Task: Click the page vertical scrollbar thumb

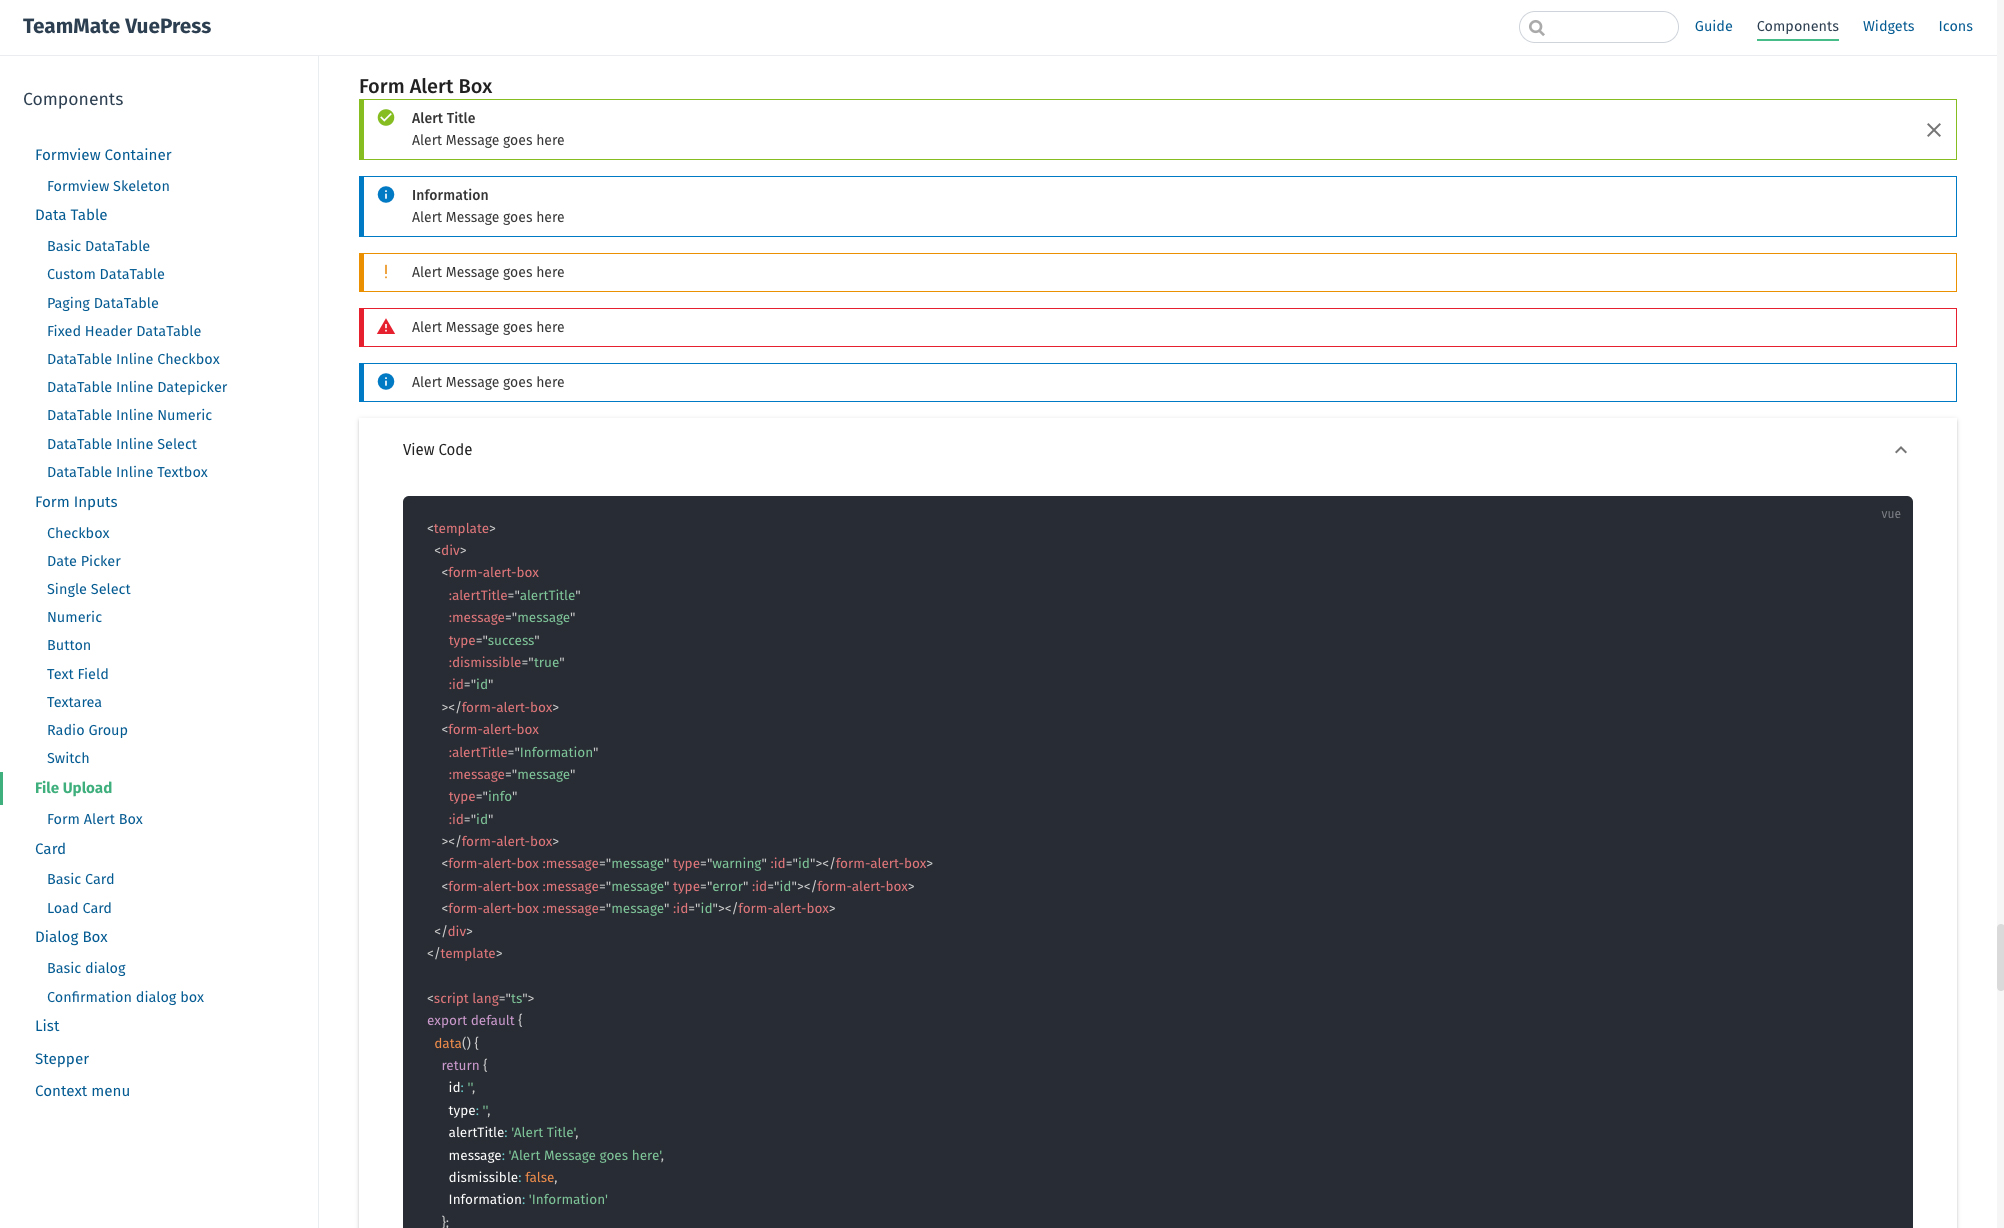Action: click(x=1999, y=956)
